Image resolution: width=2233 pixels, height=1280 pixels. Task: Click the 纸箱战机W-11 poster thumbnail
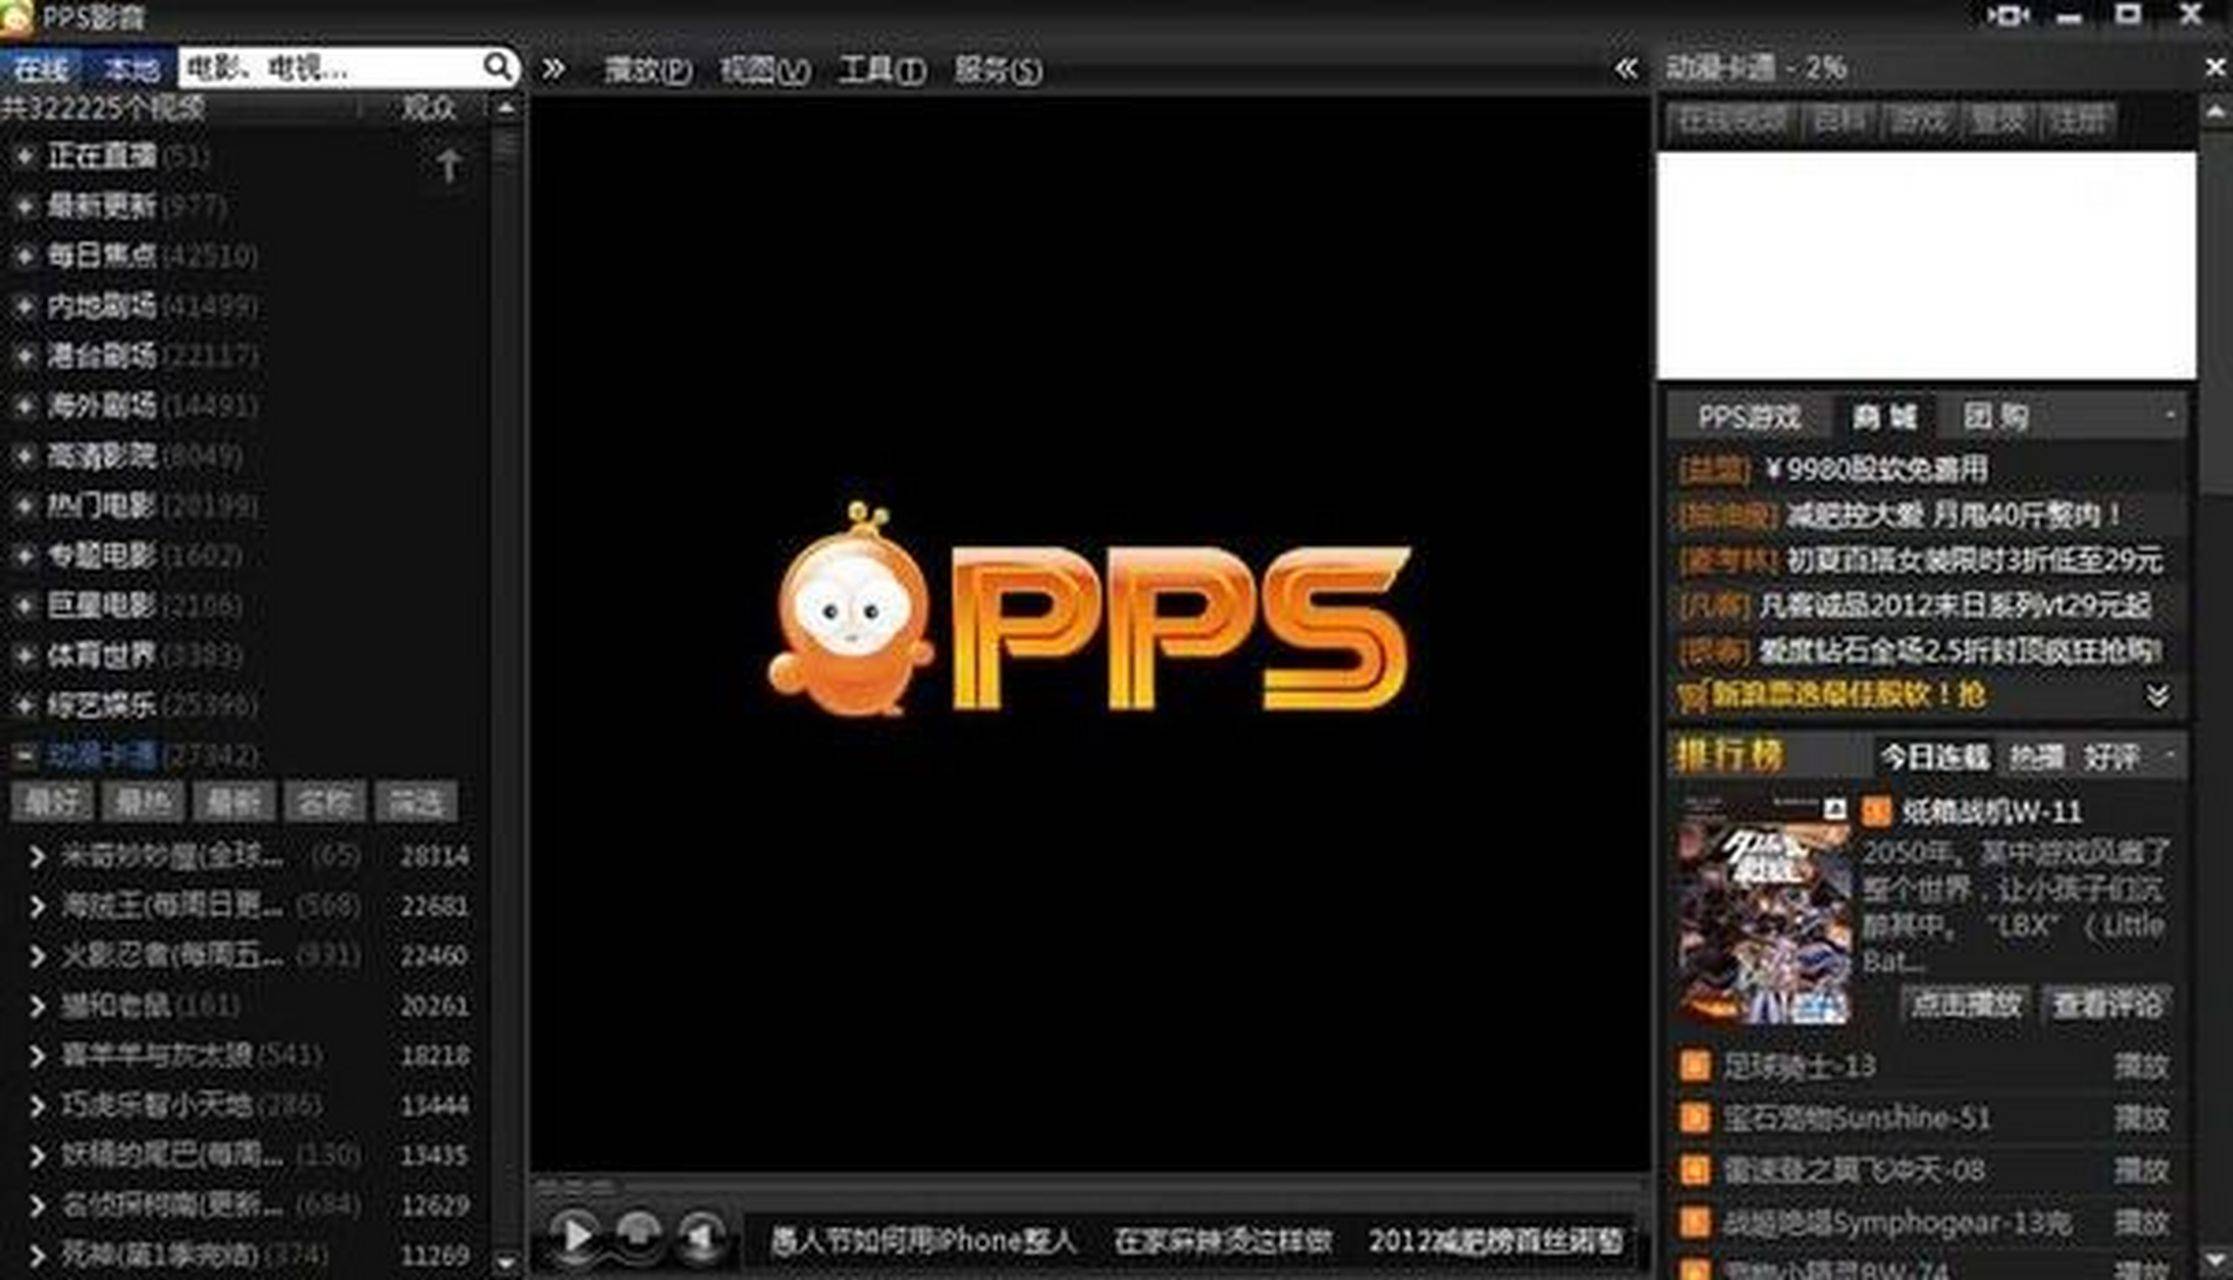1764,910
